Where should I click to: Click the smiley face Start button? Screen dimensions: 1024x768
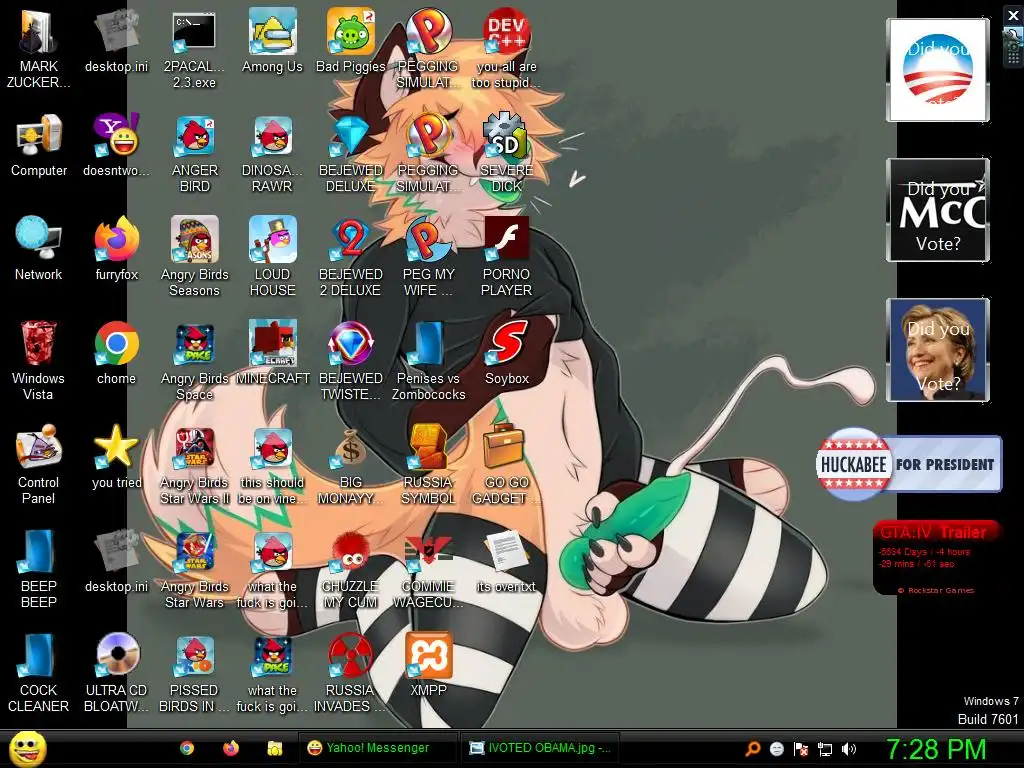point(27,748)
